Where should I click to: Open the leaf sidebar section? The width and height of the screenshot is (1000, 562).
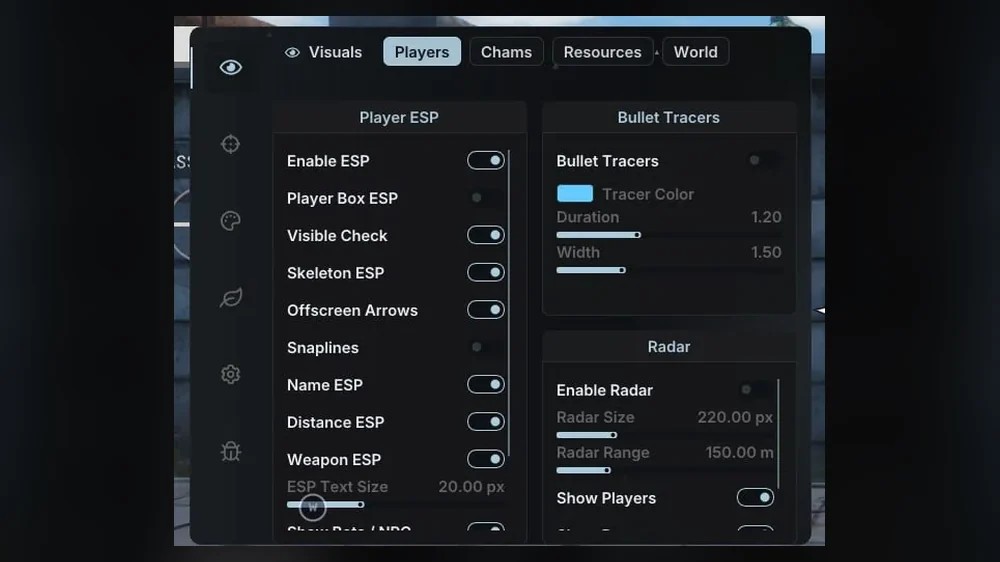click(230, 297)
